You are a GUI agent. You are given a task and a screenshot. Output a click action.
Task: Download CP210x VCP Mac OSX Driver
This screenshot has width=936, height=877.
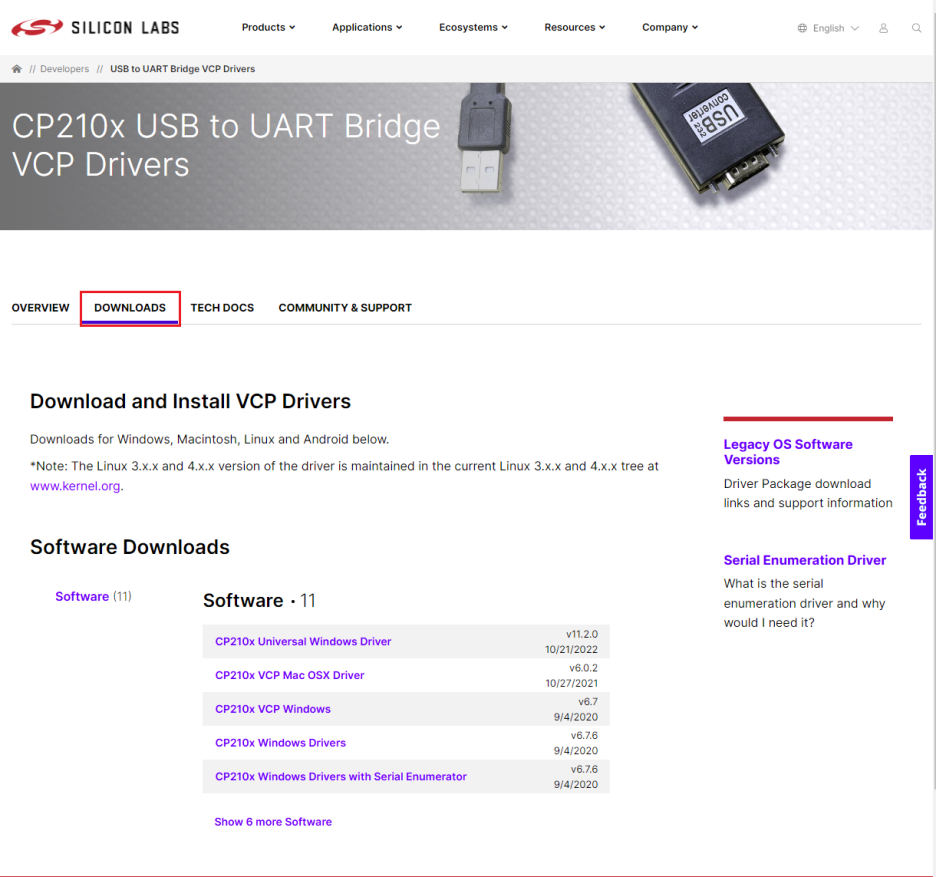[x=290, y=675]
